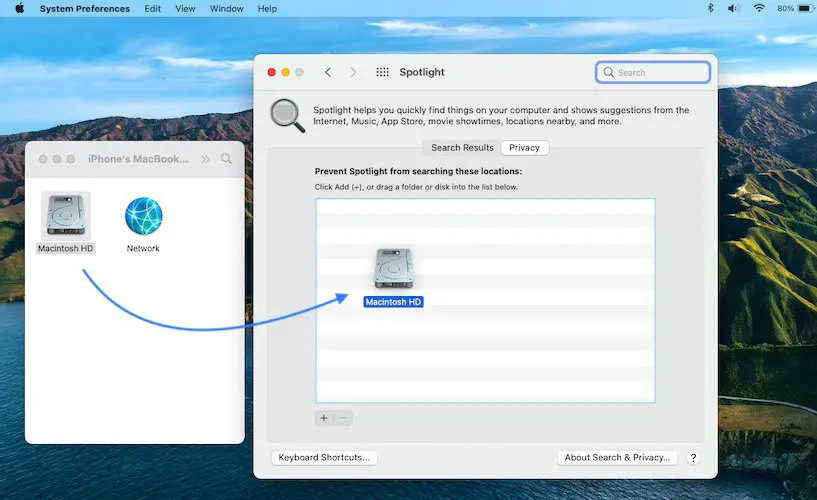Click the help question mark button
The width and height of the screenshot is (817, 500).
pyautogui.click(x=693, y=458)
